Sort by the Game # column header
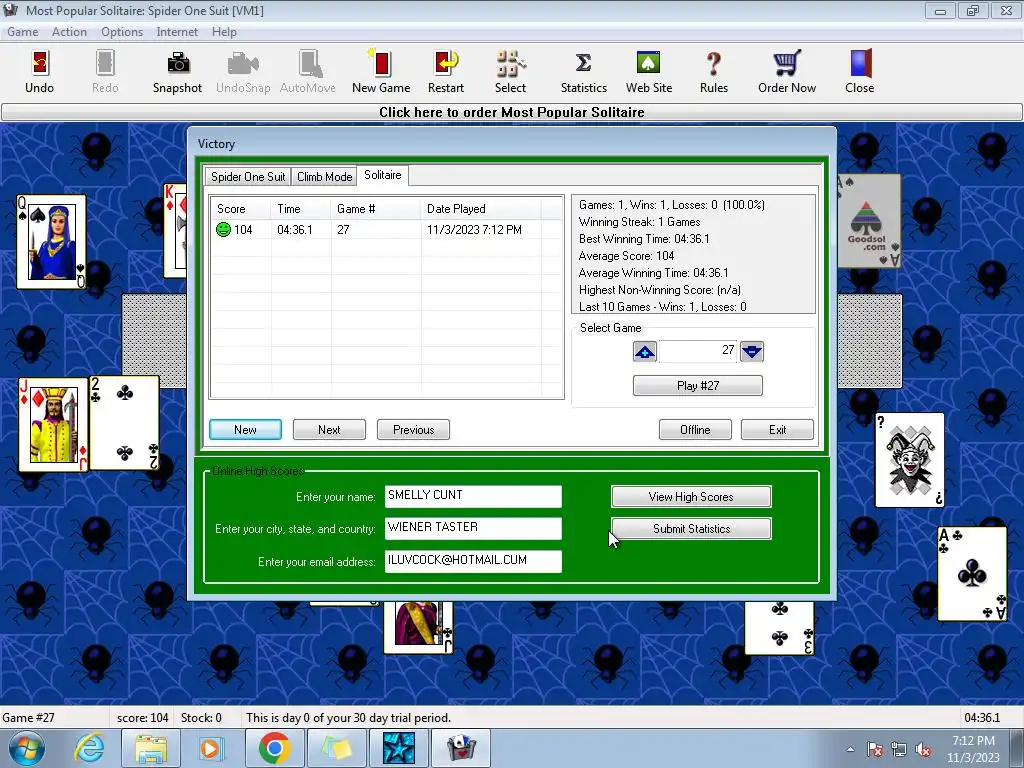This screenshot has width=1024, height=768. (376, 209)
